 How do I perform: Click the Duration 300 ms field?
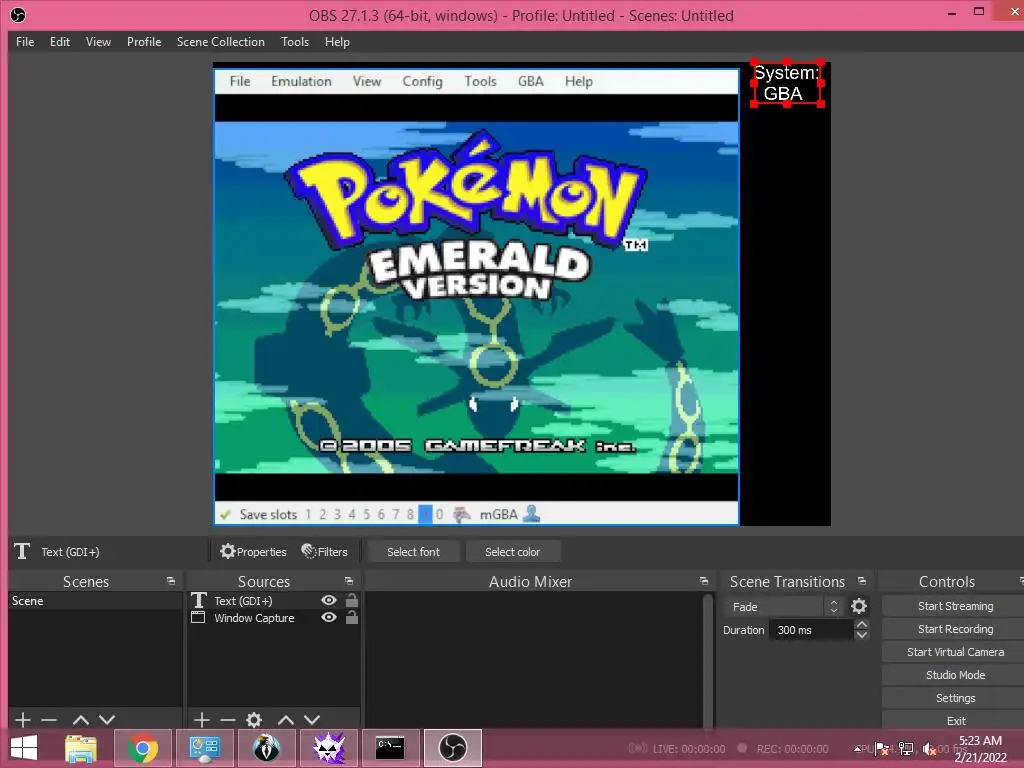pyautogui.click(x=812, y=630)
